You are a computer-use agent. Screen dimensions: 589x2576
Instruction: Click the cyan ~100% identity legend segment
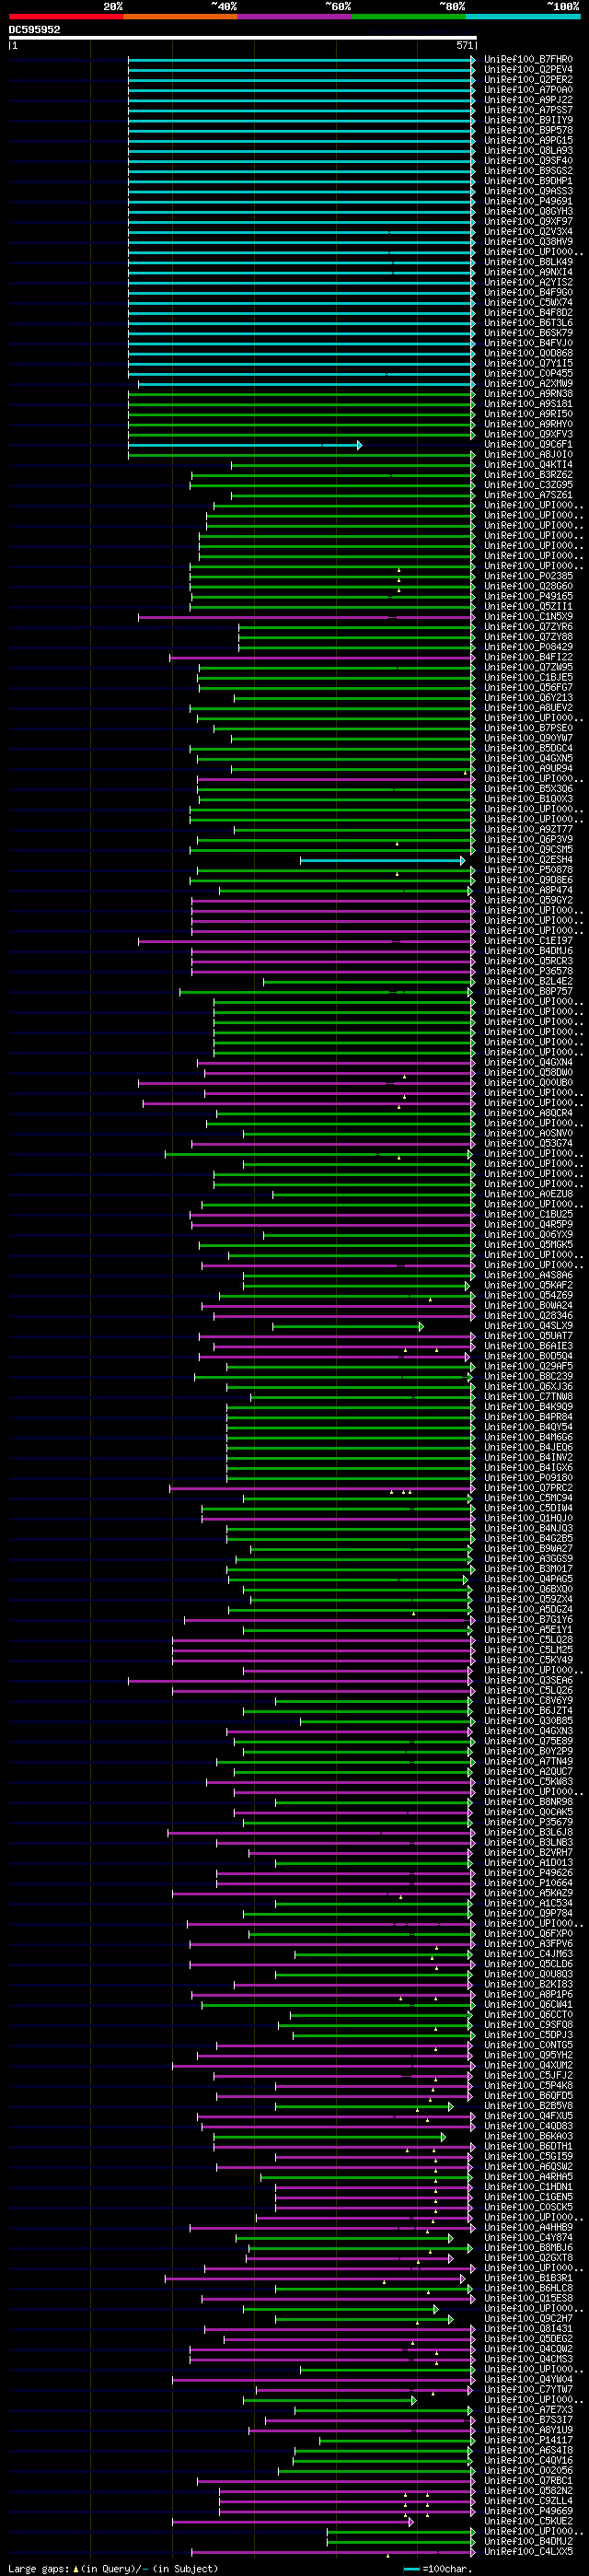pyautogui.click(x=523, y=16)
